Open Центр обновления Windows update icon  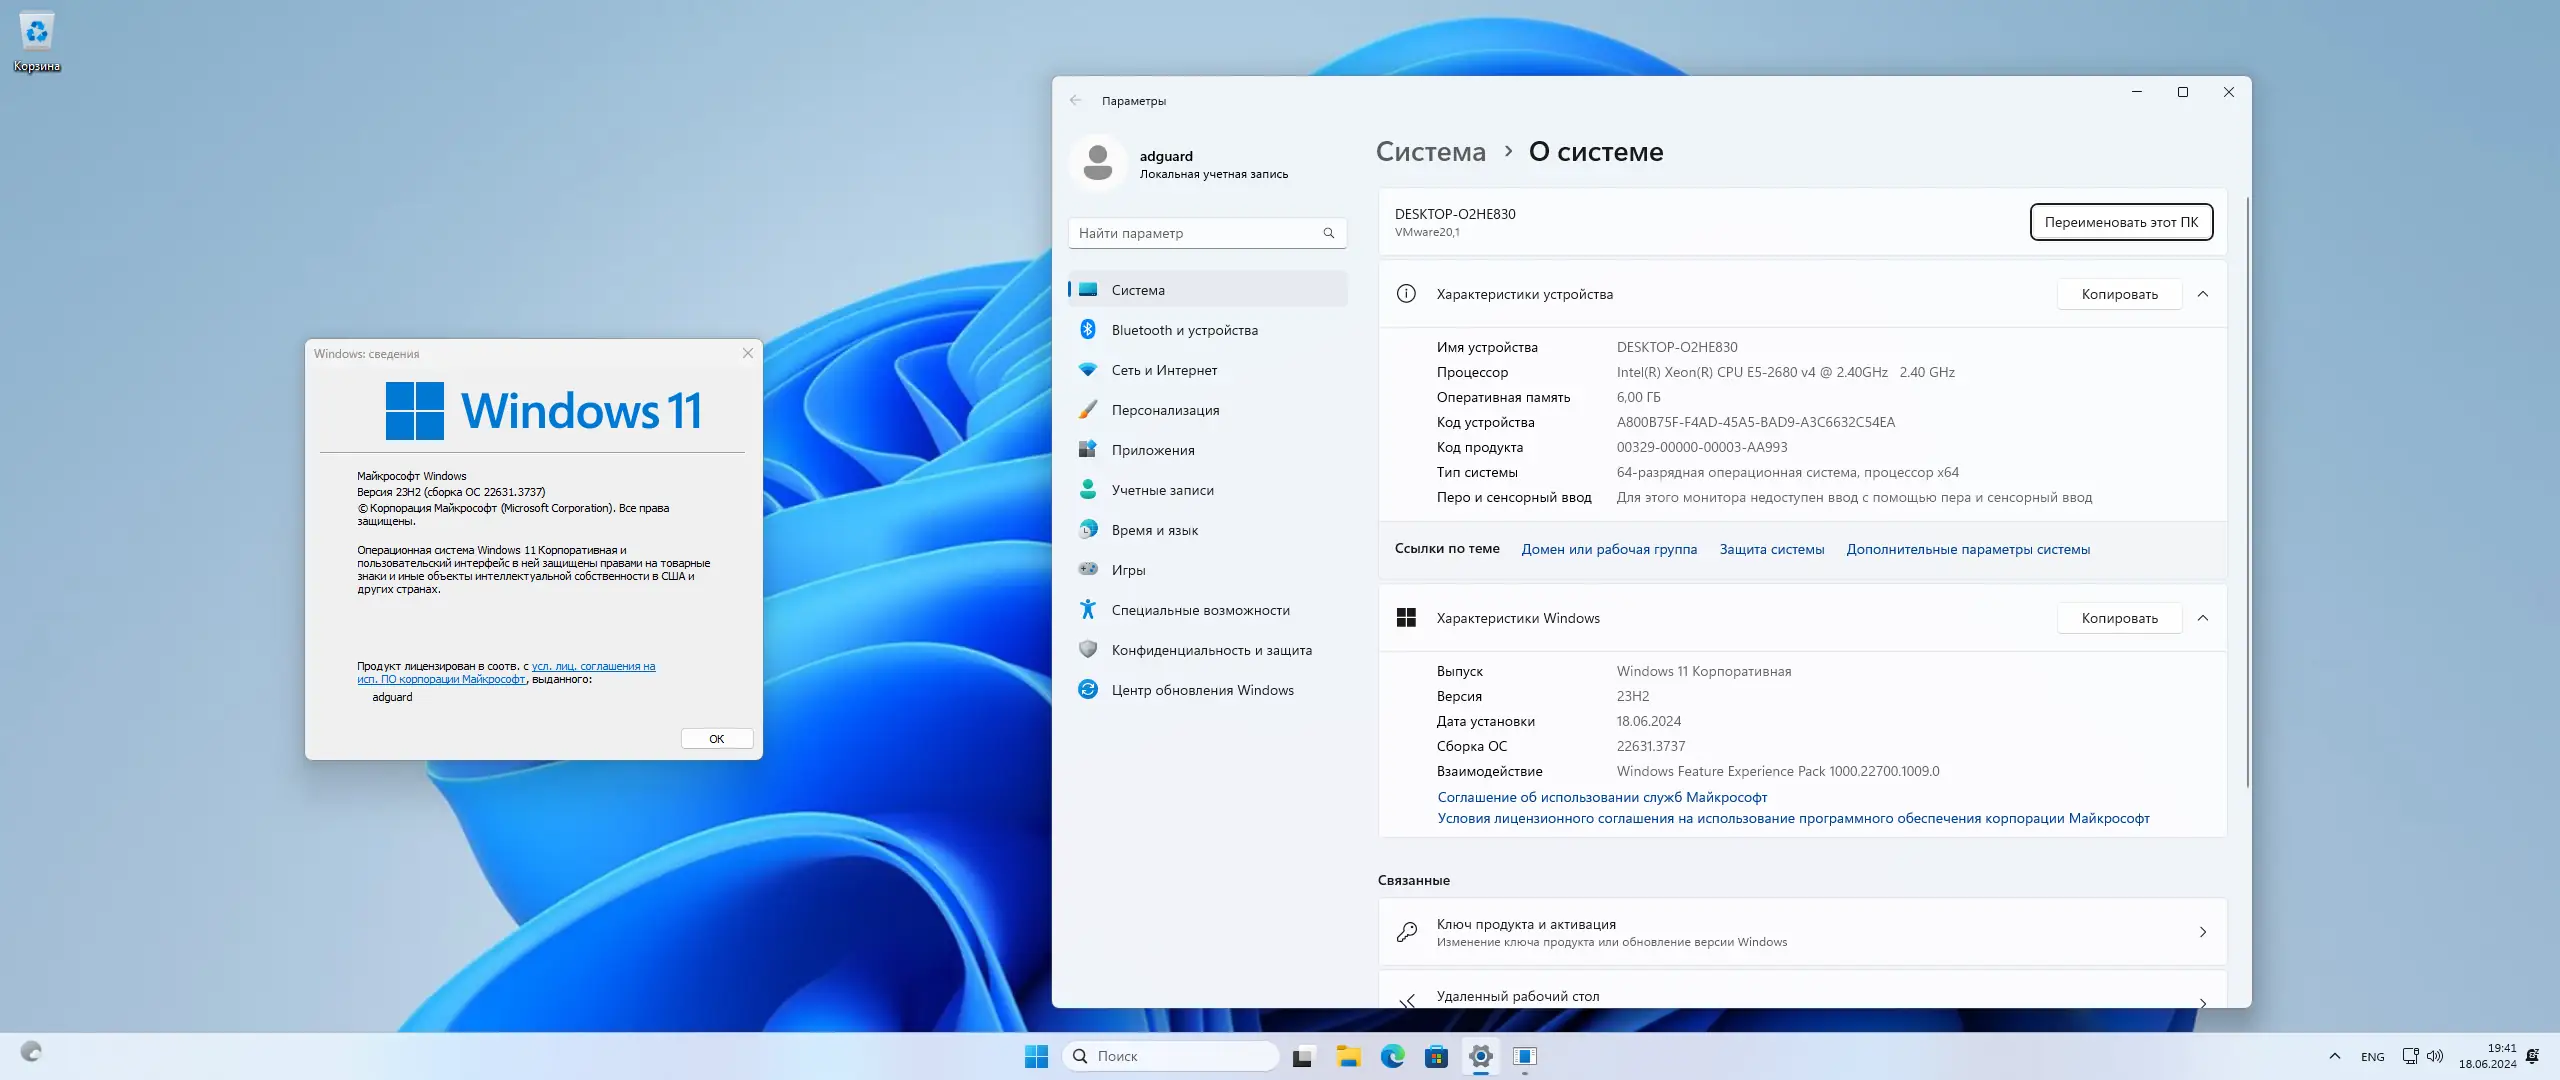tap(1088, 690)
